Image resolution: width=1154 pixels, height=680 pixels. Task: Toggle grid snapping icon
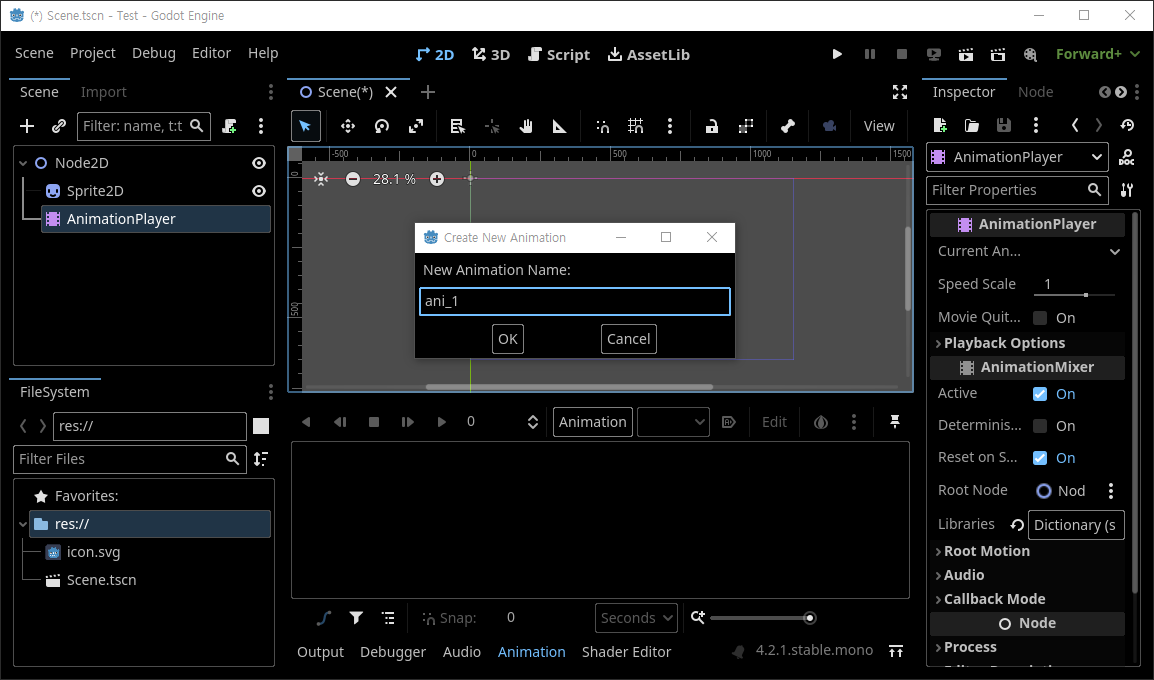pos(636,127)
